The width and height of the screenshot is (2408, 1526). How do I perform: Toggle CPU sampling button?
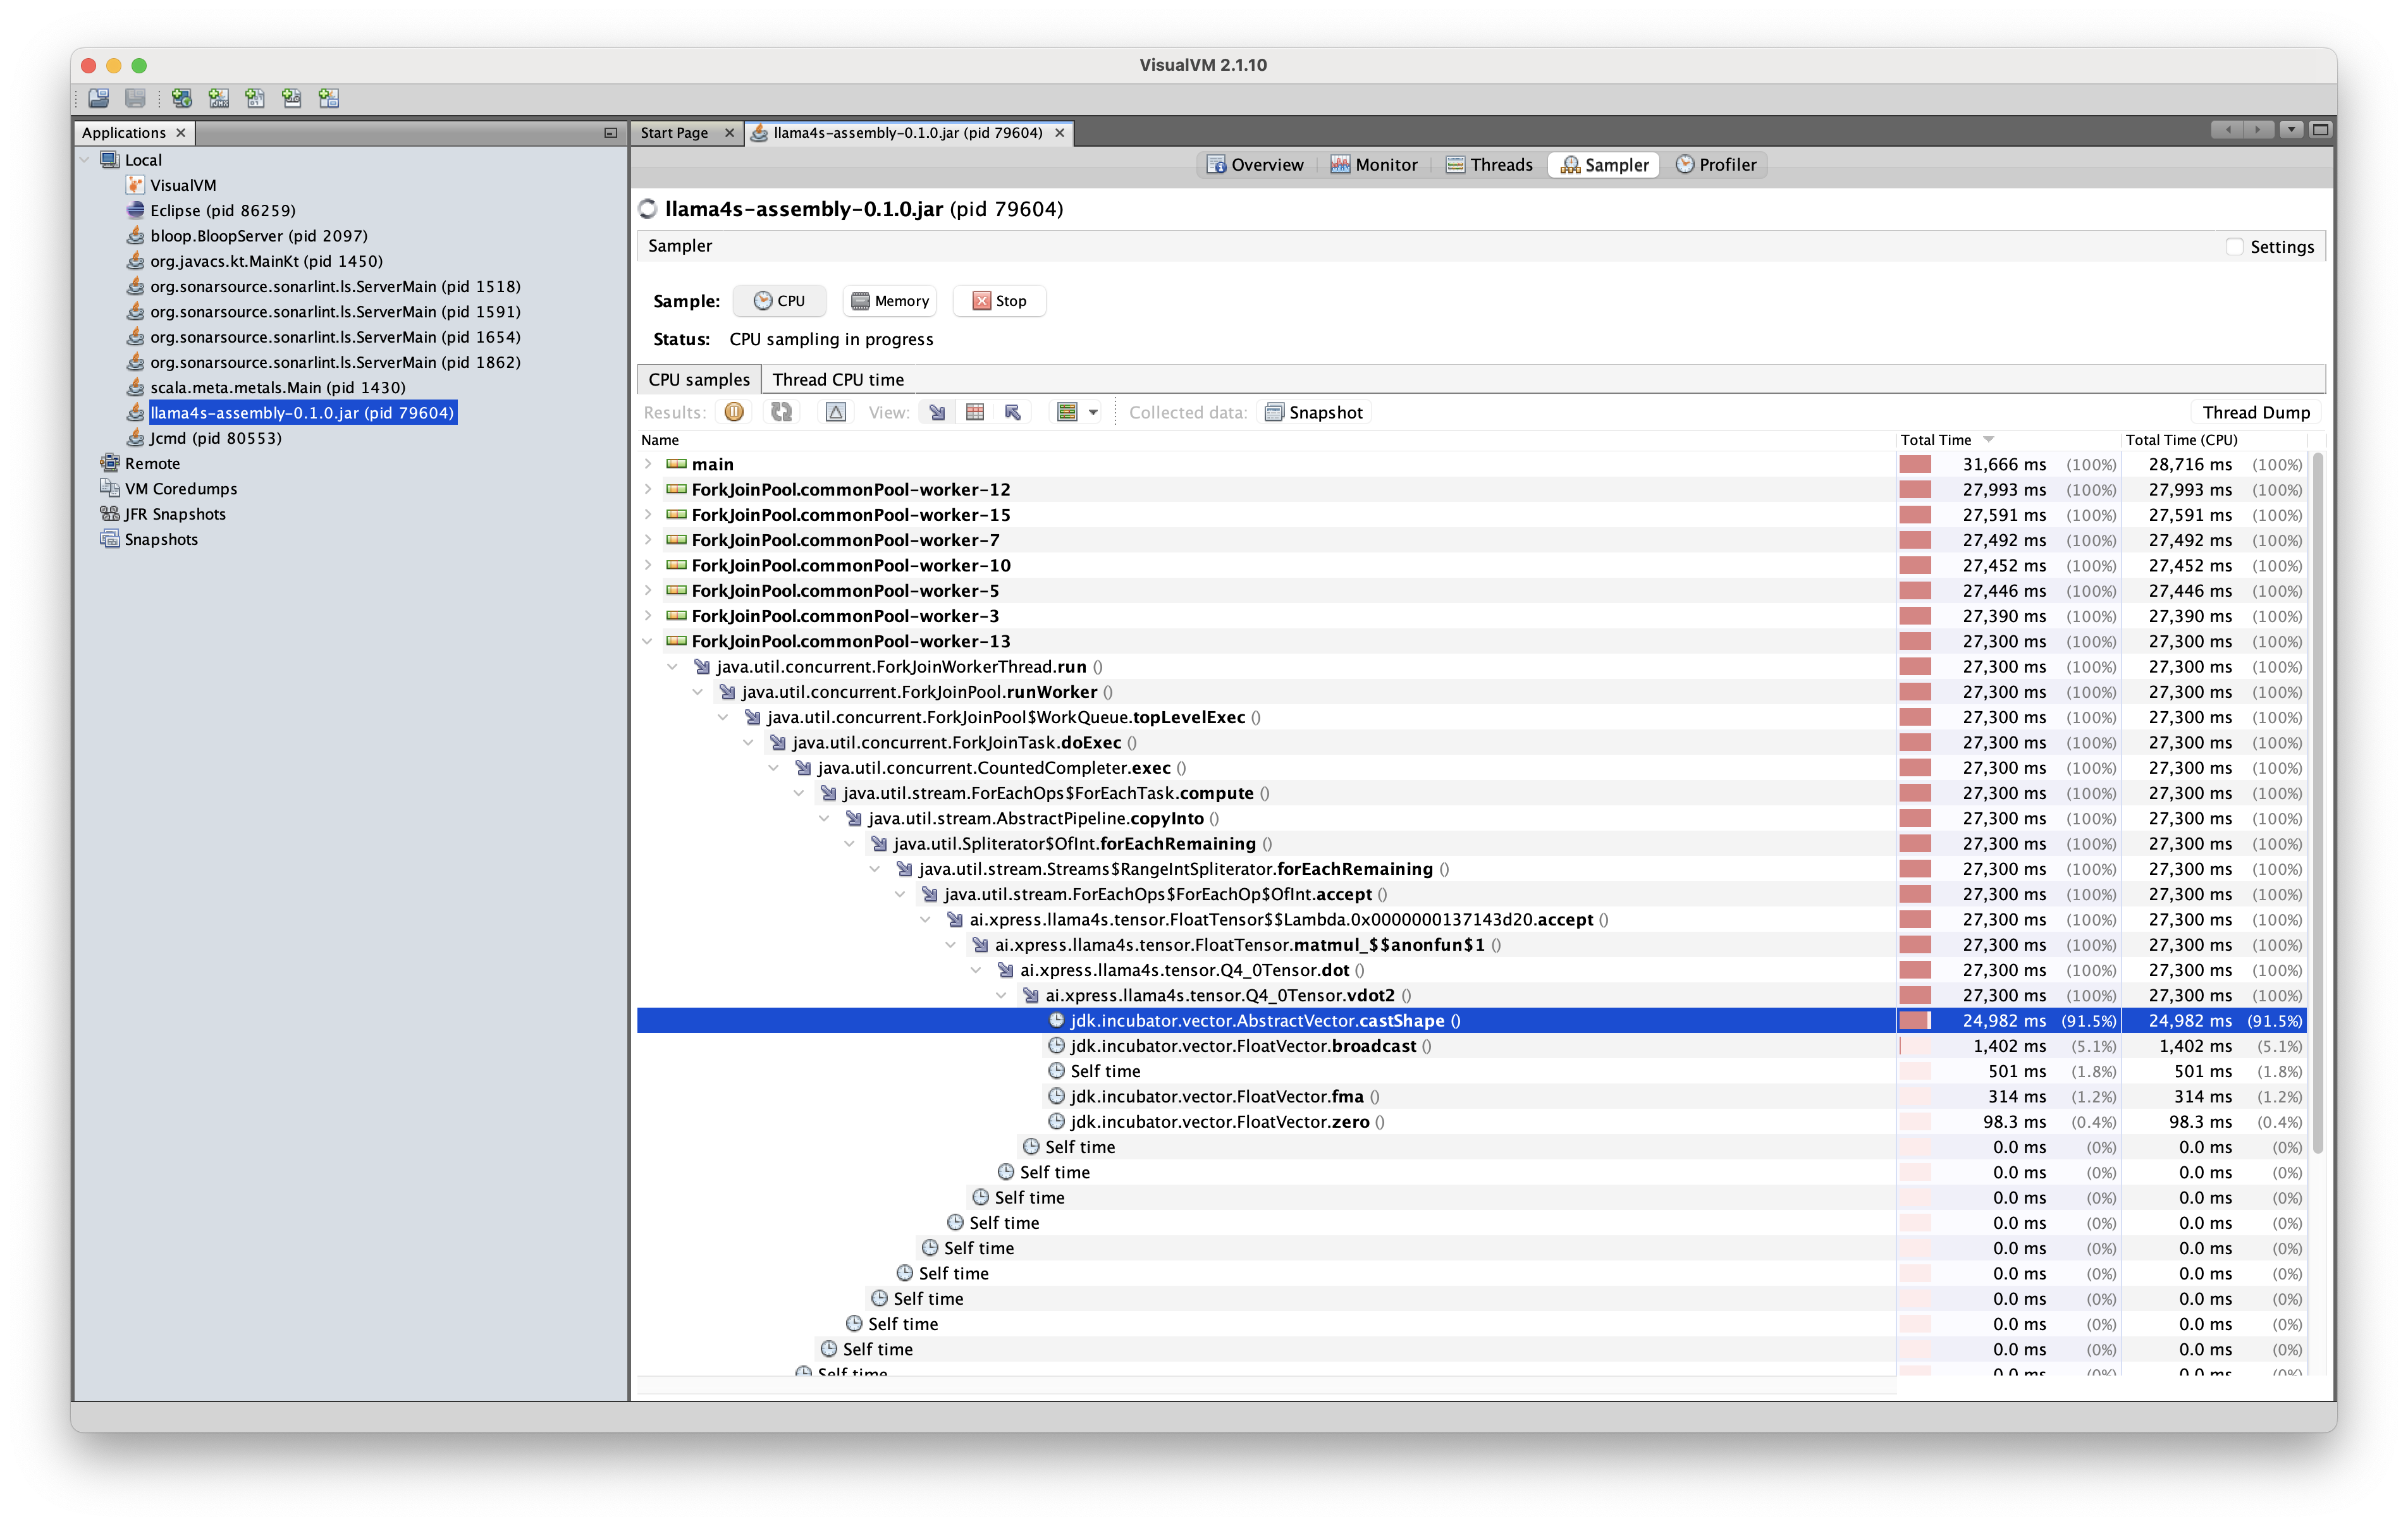(779, 301)
